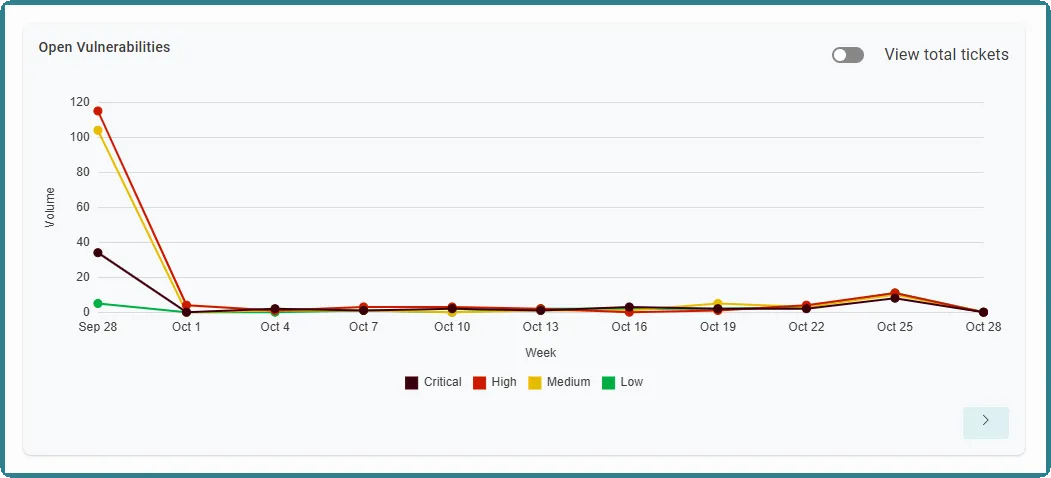This screenshot has width=1051, height=478.
Task: Click the Oct 4 axis label
Action: (275, 327)
